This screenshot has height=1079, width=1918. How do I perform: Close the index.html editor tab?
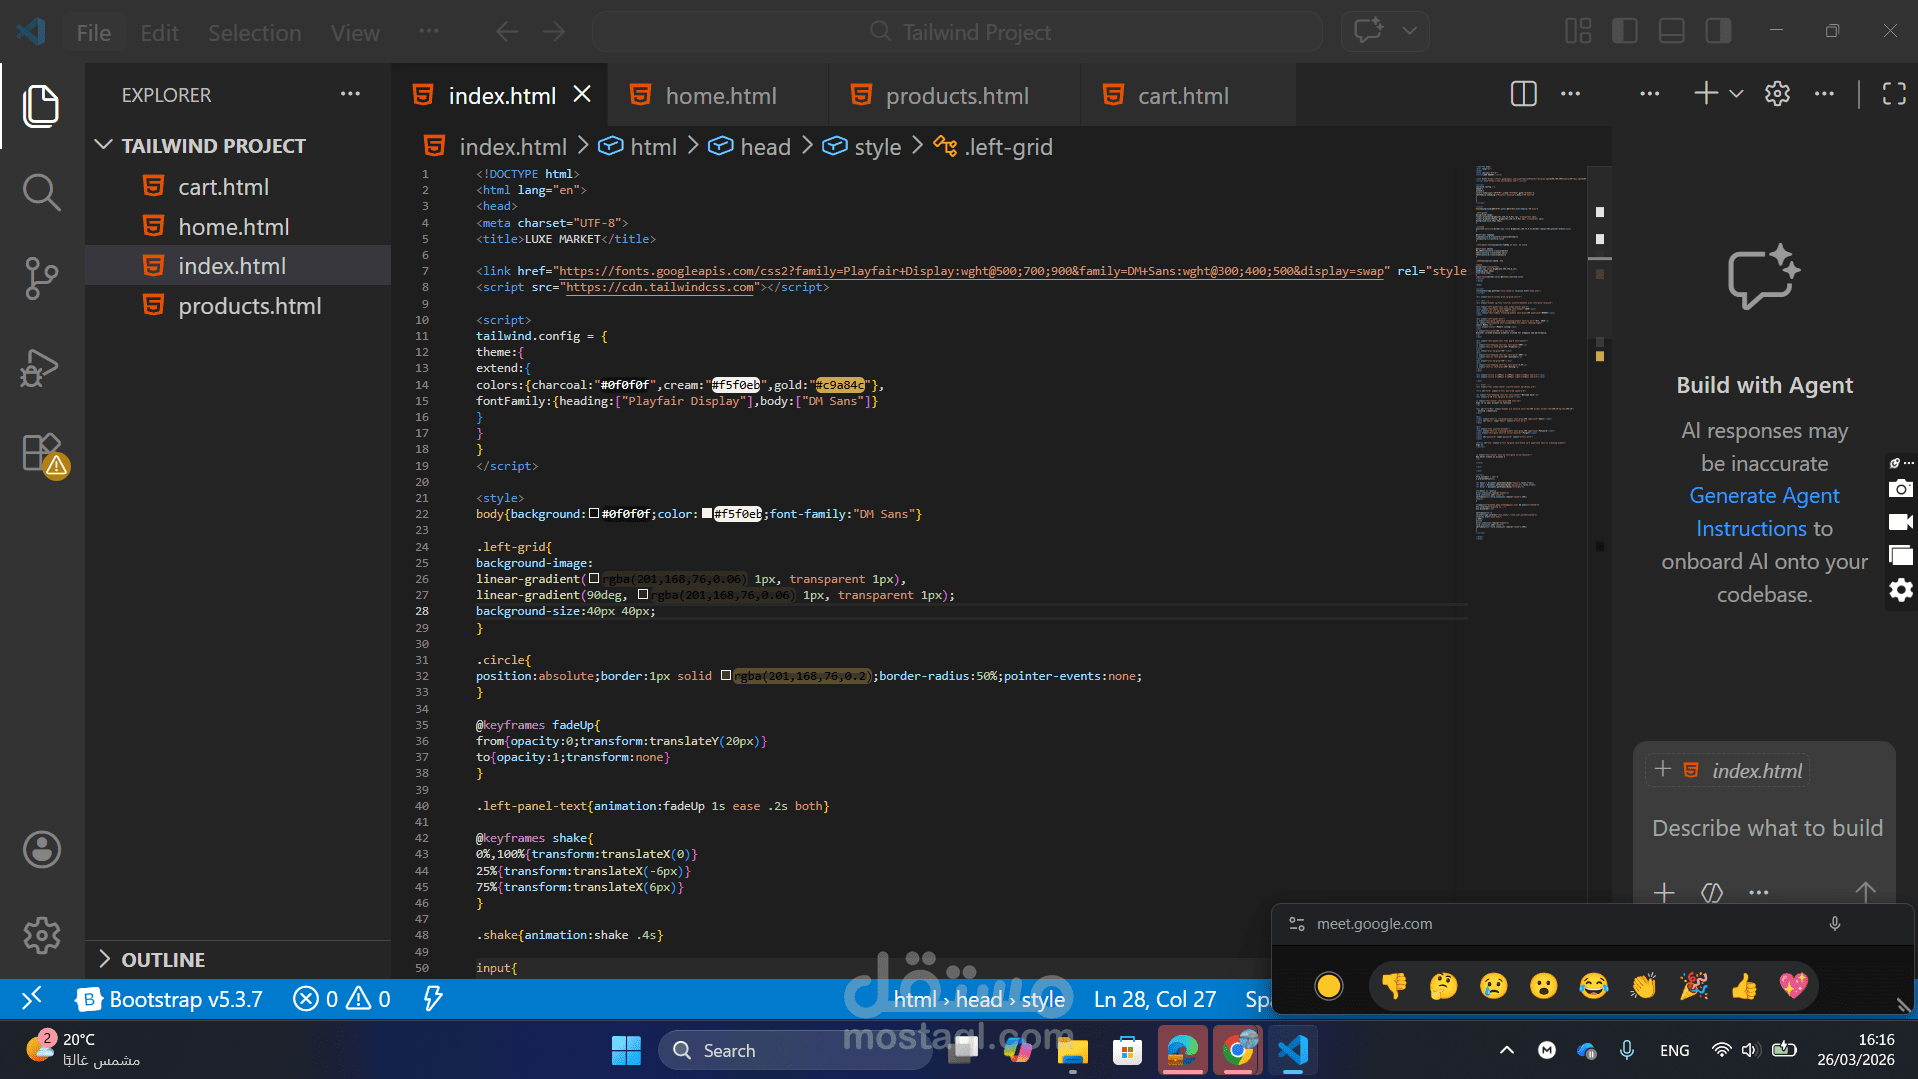582,94
